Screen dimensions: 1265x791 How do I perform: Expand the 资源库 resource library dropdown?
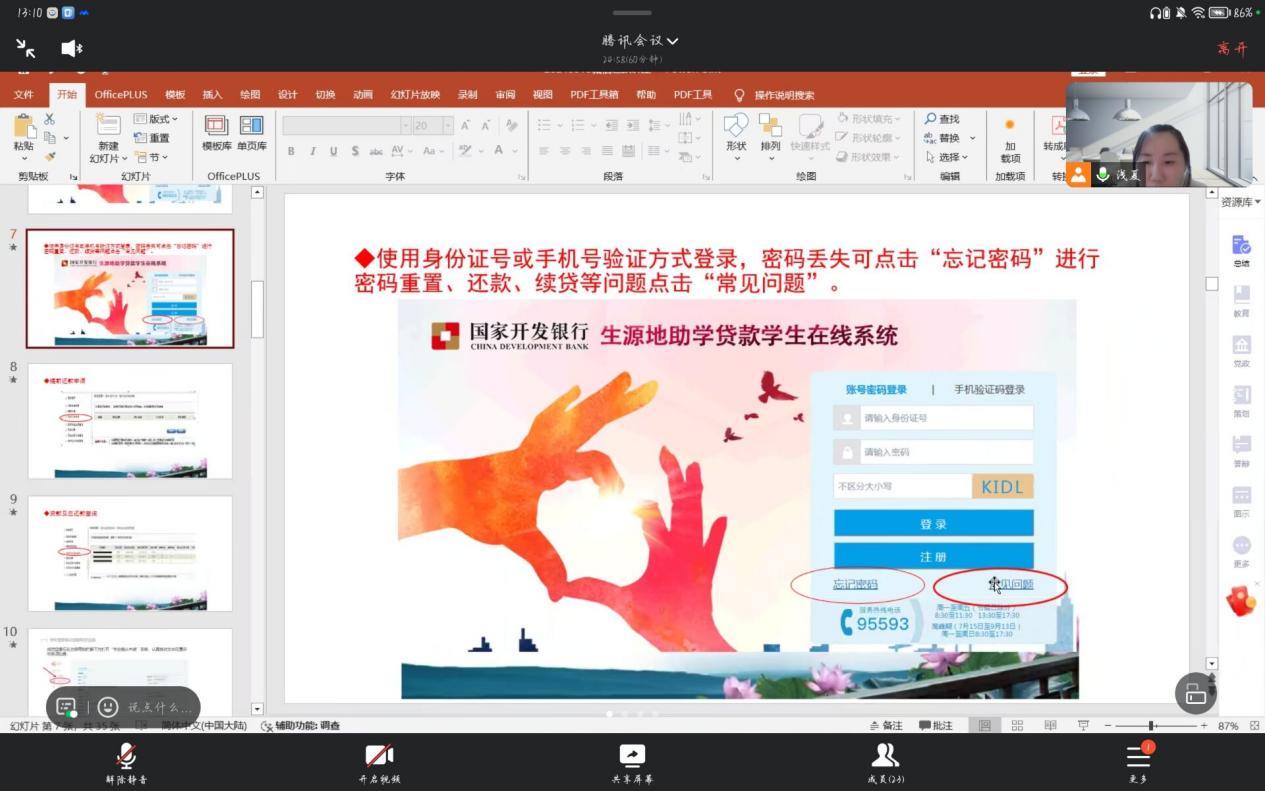tap(1240, 202)
